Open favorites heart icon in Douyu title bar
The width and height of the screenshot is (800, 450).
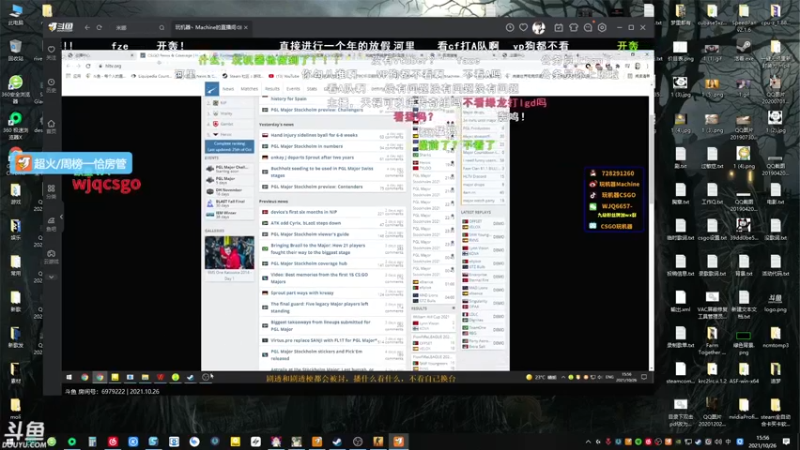523,28
